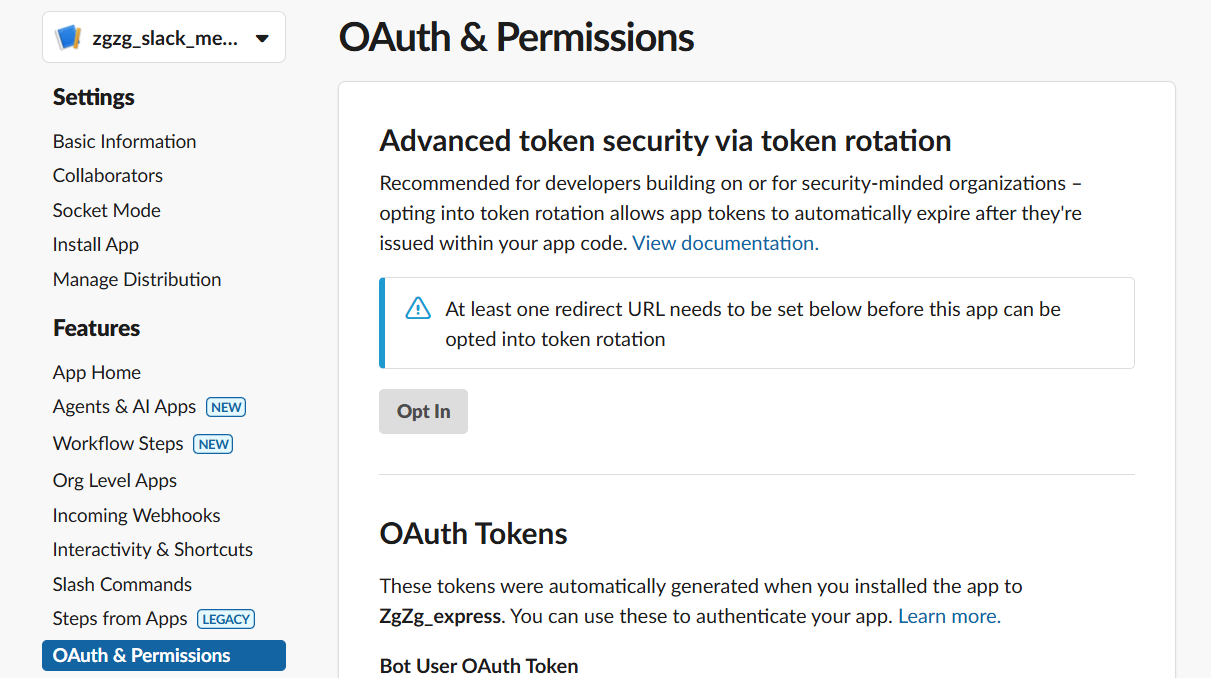1211x678 pixels.
Task: Go to Incoming Webhooks
Action: point(137,515)
